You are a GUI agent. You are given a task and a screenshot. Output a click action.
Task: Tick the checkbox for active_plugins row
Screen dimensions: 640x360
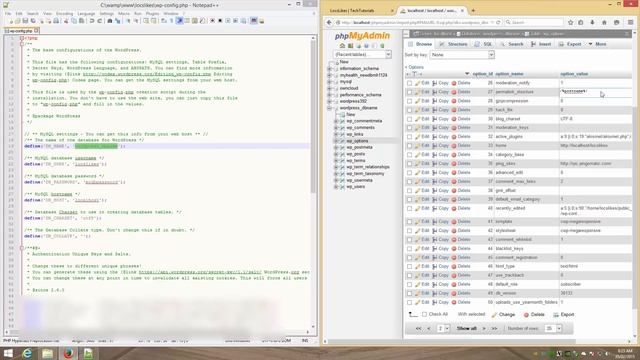point(409,137)
